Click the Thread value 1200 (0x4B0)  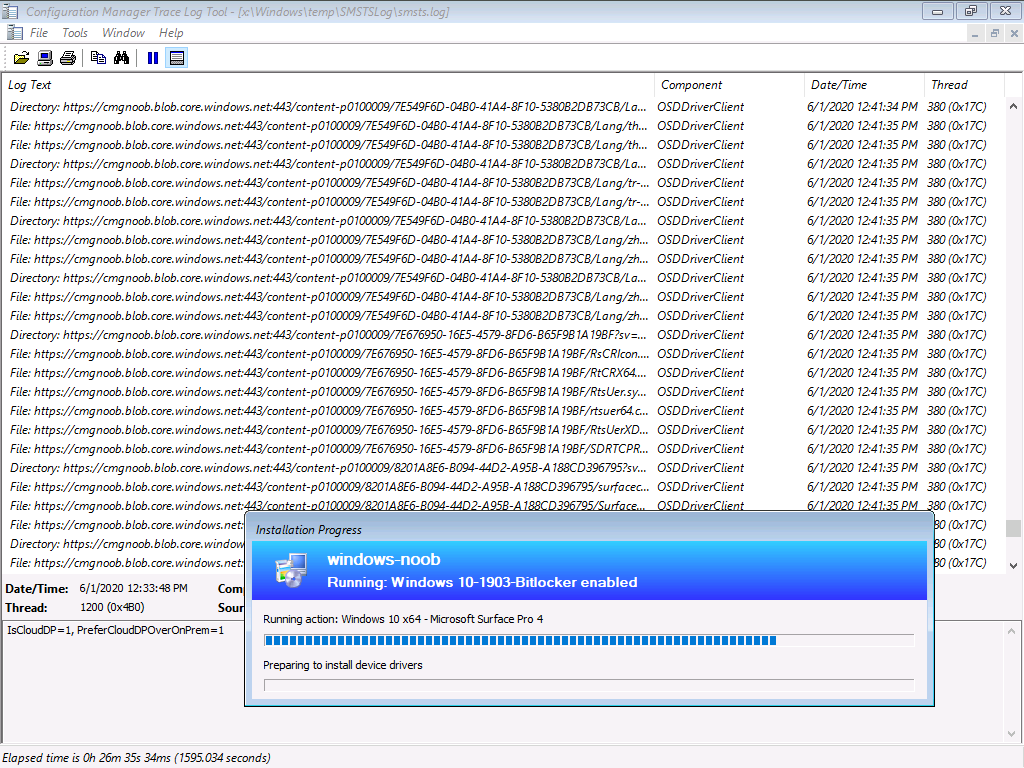(x=112, y=607)
